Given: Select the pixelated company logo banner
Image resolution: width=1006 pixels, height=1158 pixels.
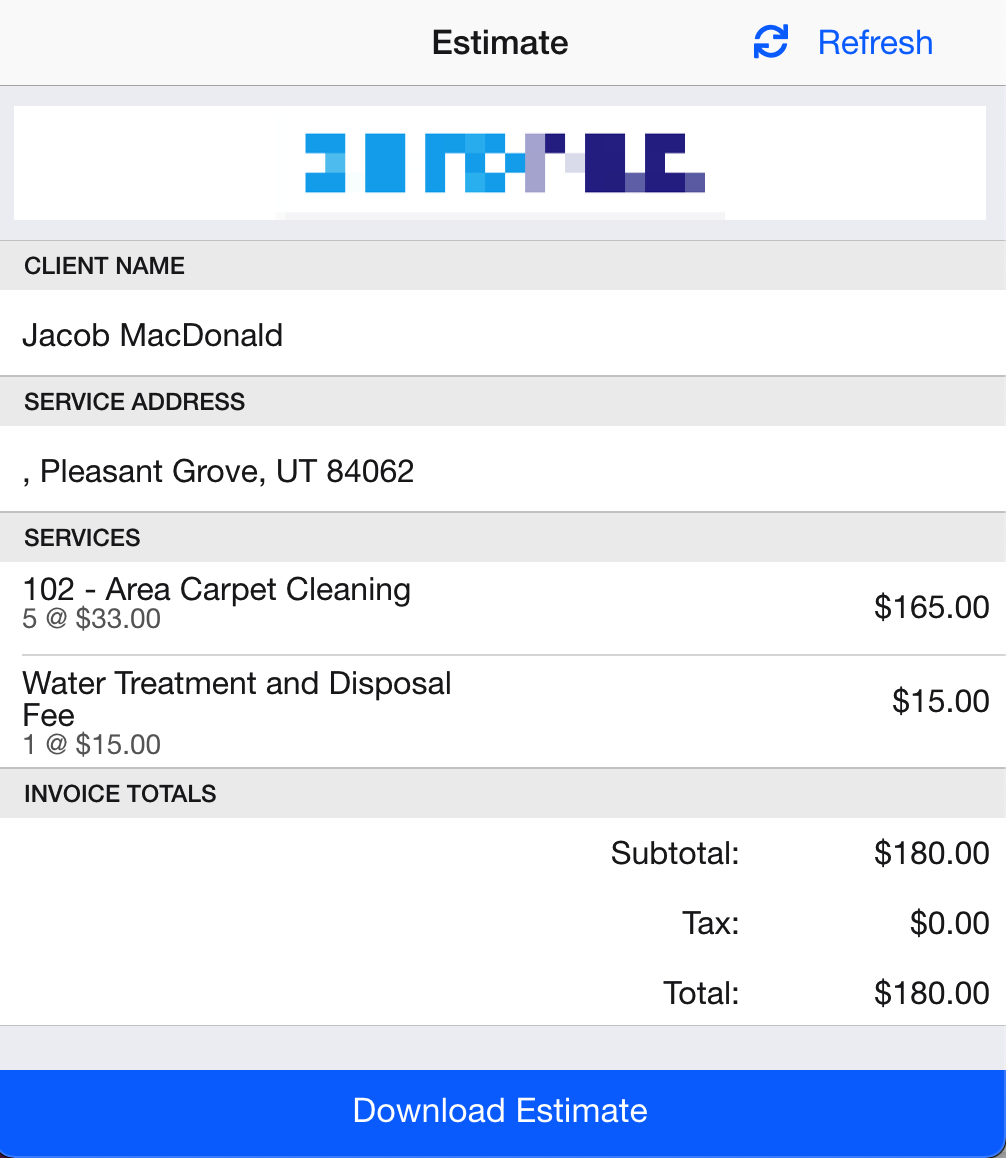Looking at the screenshot, I should [x=500, y=163].
